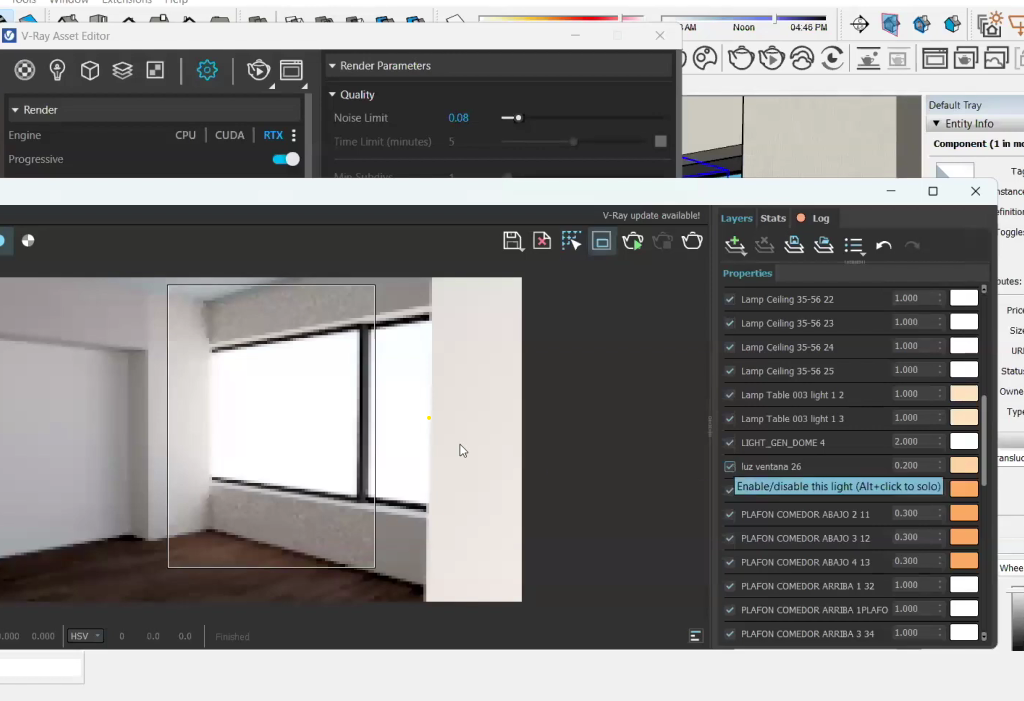This screenshot has height=701, width=1024.
Task: Click the LIGHT_GEN_DOME 4 intensity stepper
Action: pos(940,442)
